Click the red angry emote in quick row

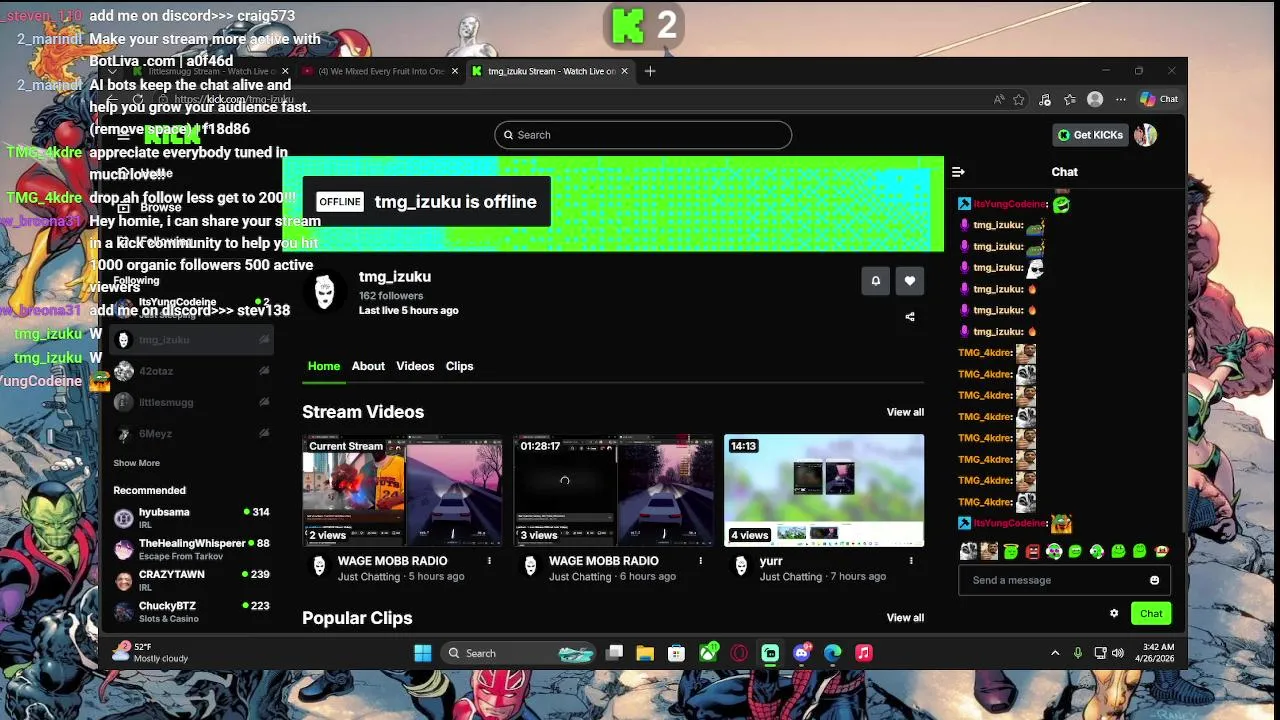(x=1033, y=551)
